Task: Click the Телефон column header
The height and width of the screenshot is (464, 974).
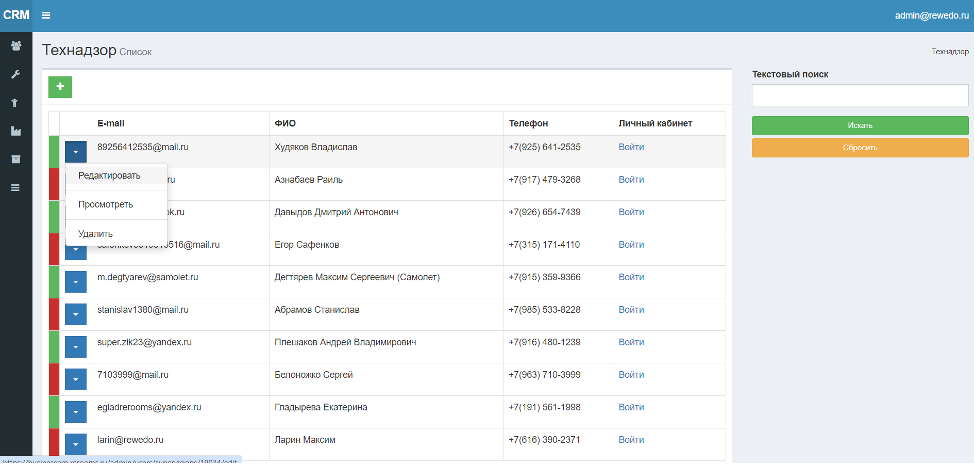Action: tap(528, 124)
